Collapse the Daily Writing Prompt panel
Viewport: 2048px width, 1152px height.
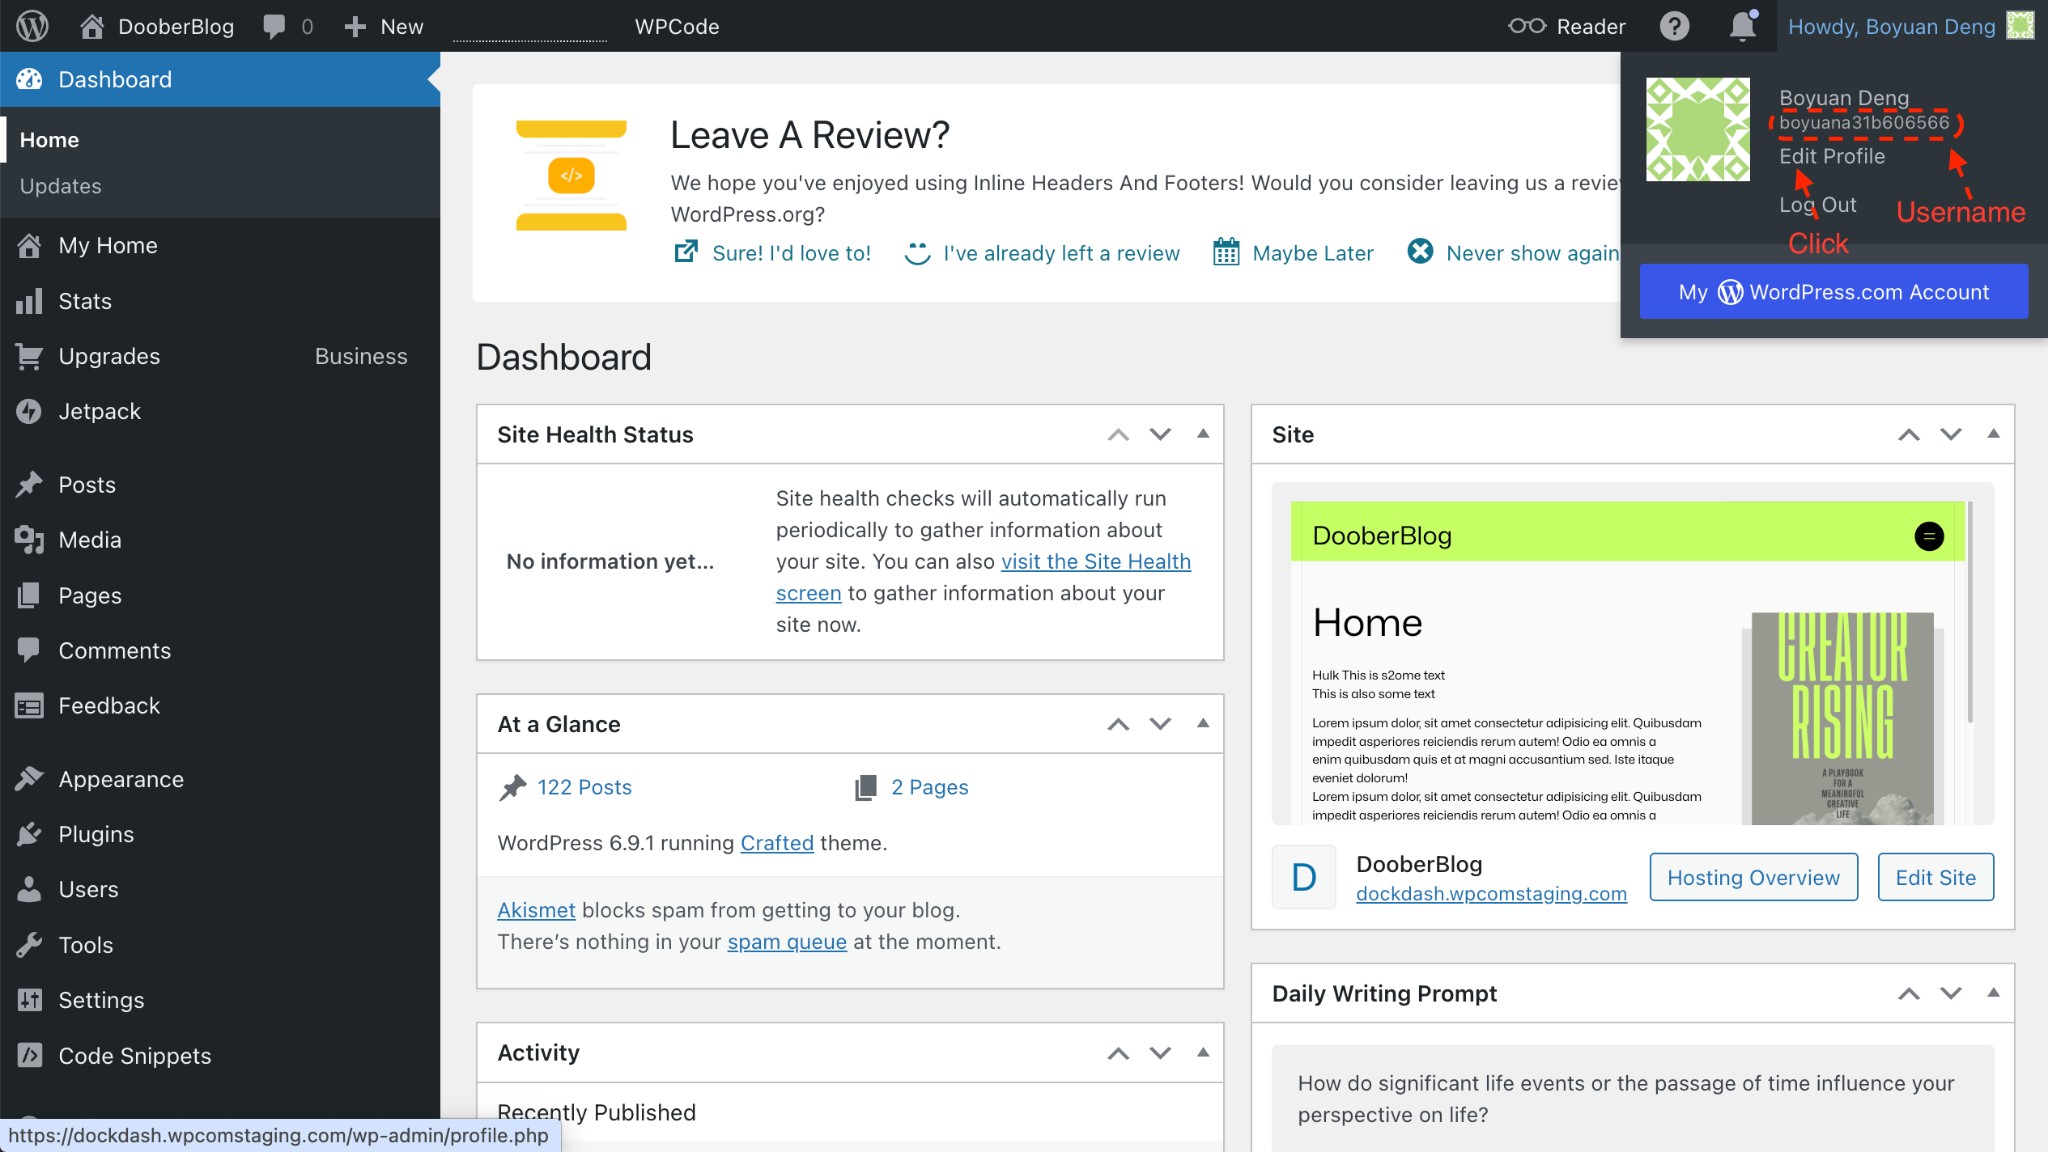coord(1993,993)
